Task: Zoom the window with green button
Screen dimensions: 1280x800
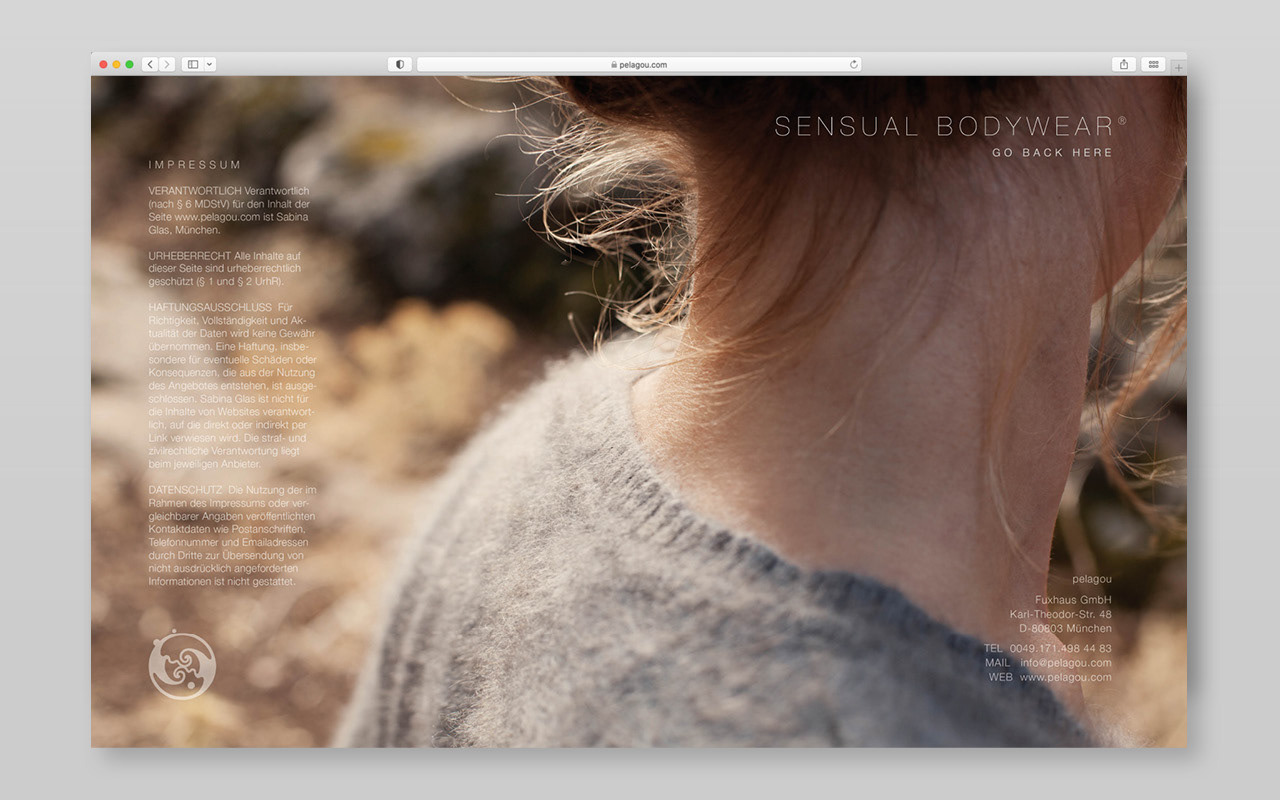Action: pos(129,64)
